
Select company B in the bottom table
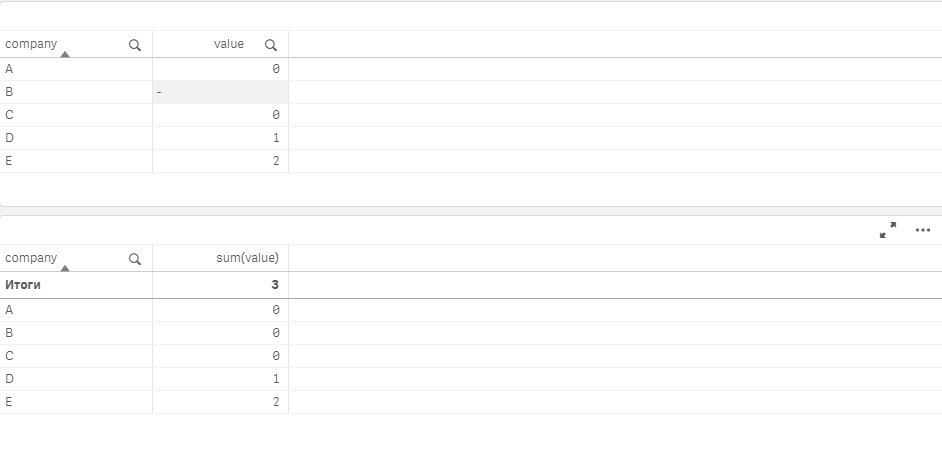[76, 333]
